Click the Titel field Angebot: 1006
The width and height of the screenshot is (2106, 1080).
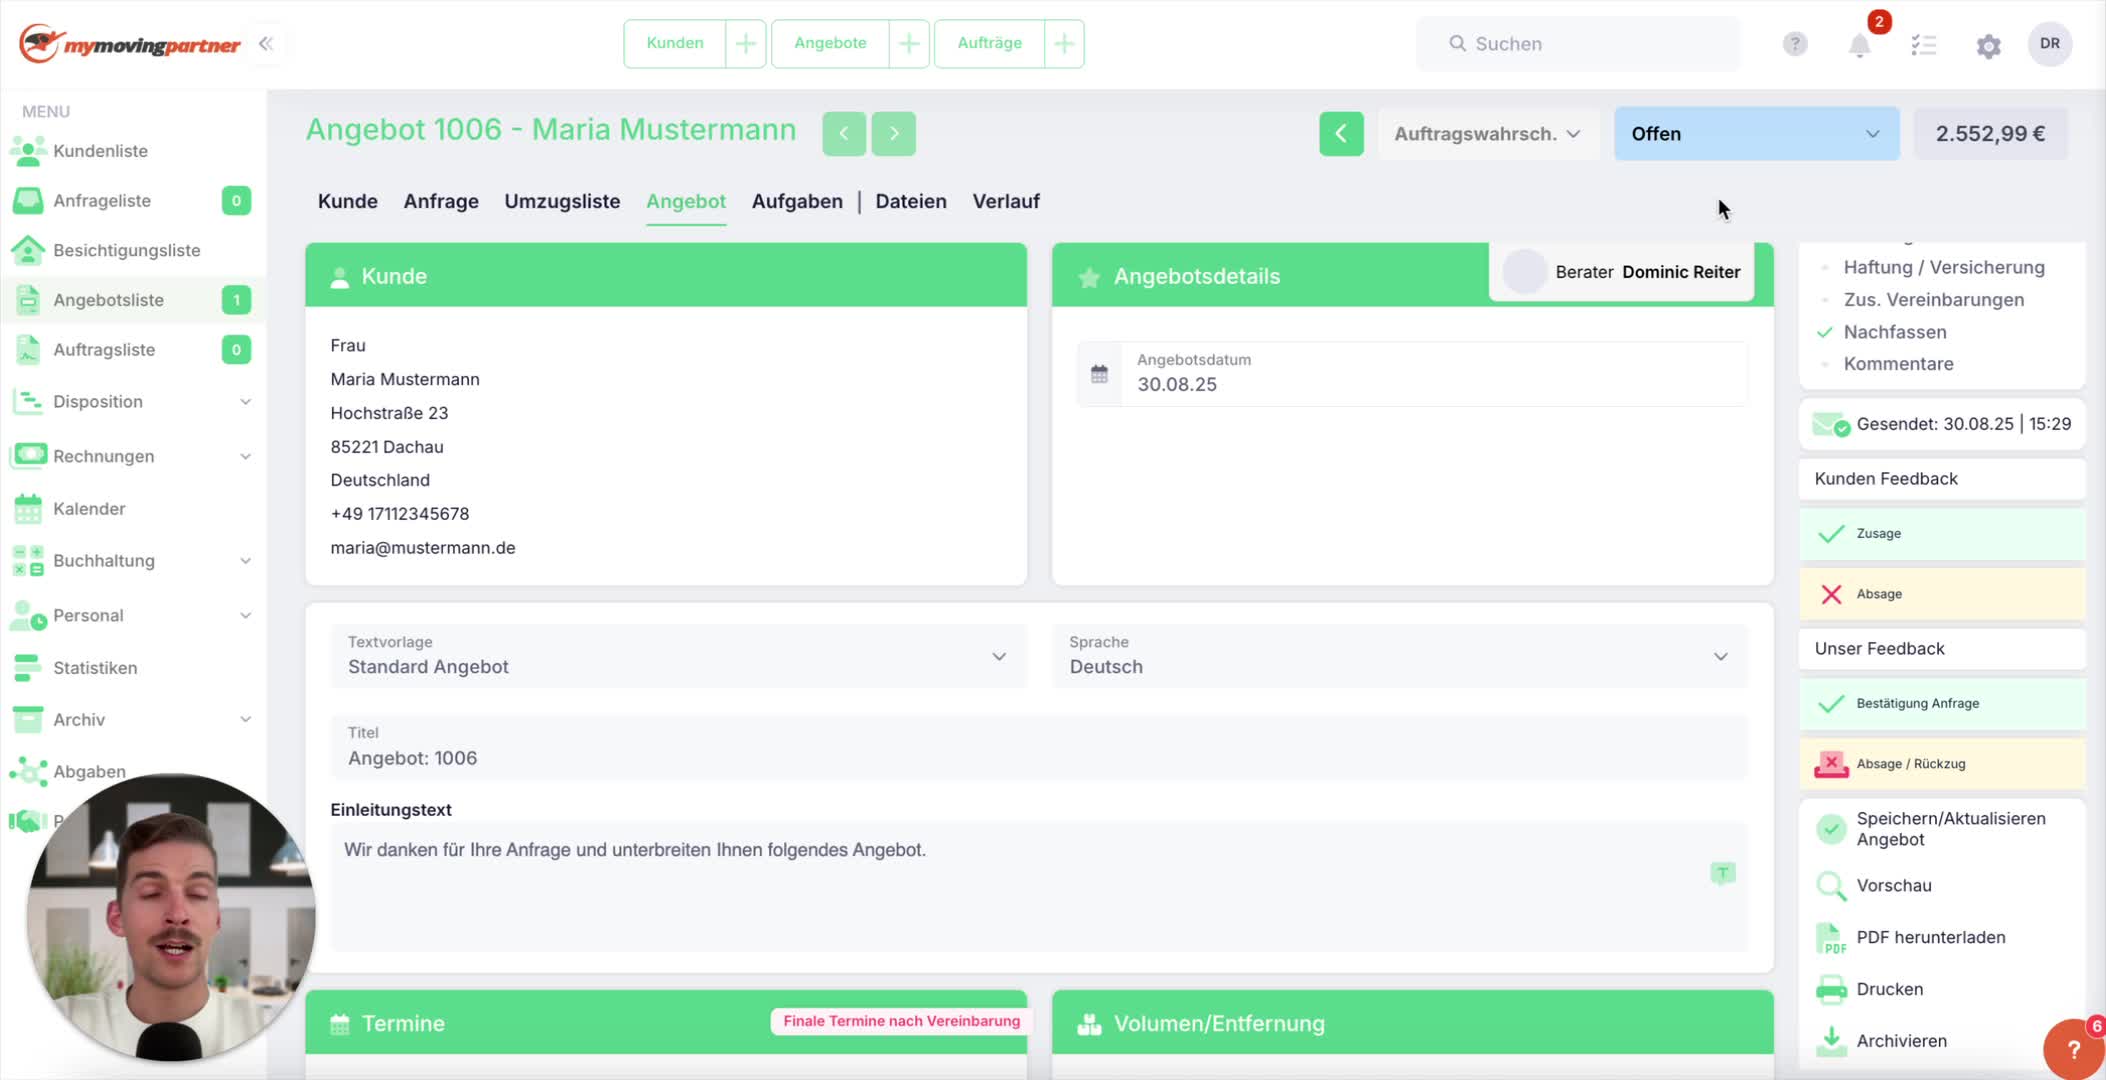pos(1039,747)
